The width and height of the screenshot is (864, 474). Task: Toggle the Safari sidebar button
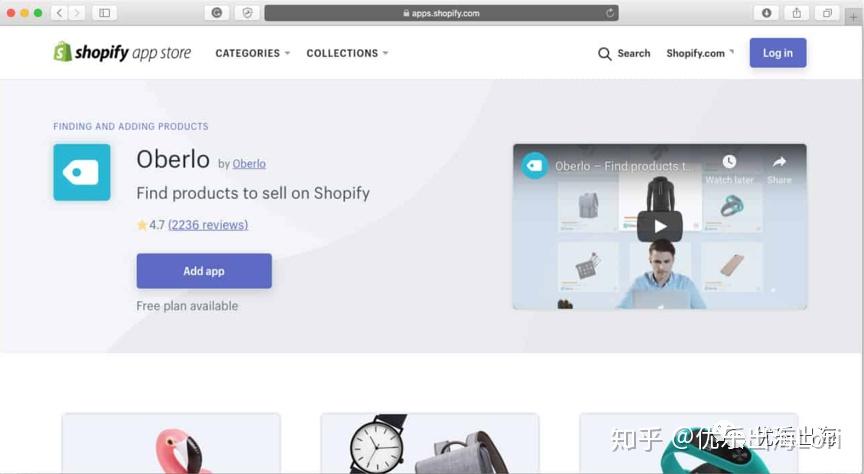coord(104,13)
